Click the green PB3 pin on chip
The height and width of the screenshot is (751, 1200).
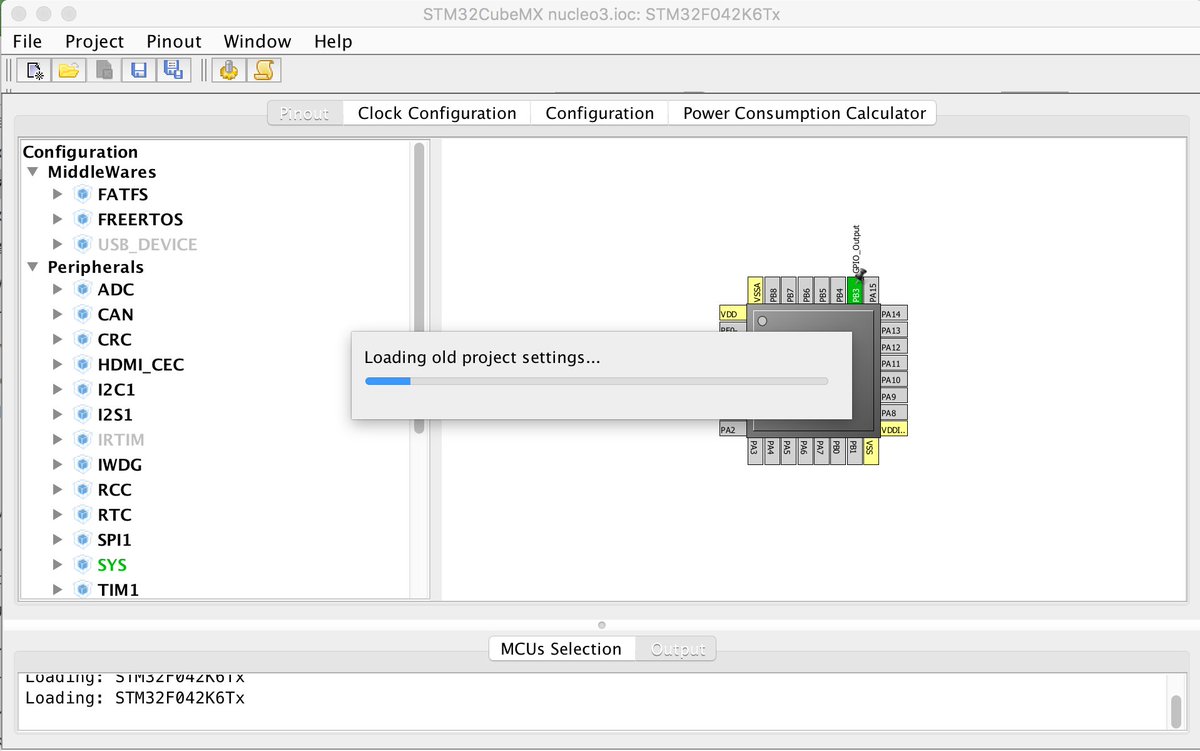pyautogui.click(x=855, y=291)
